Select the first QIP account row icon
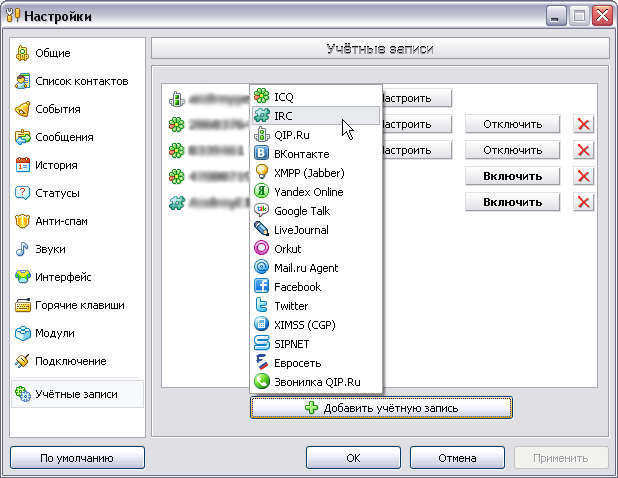The width and height of the screenshot is (618, 478). [177, 99]
